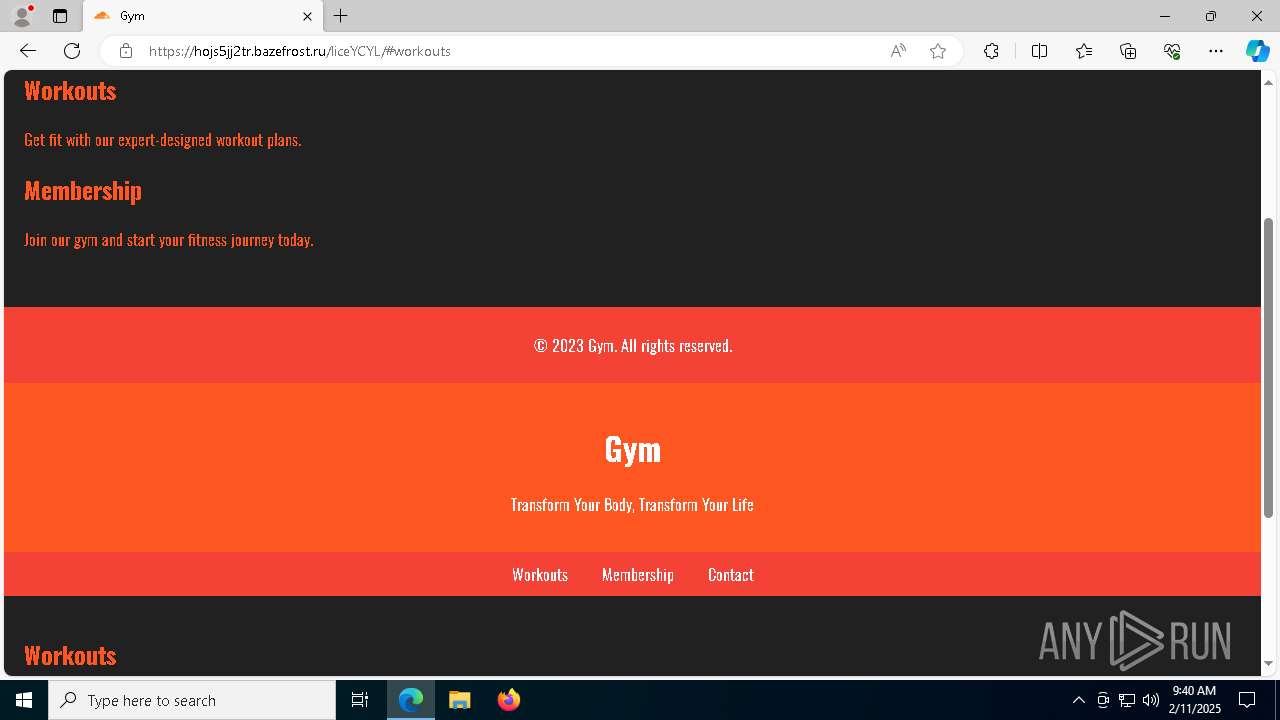Open Settings and more ellipsis menu
Viewport: 1280px width, 720px height.
(x=1216, y=51)
